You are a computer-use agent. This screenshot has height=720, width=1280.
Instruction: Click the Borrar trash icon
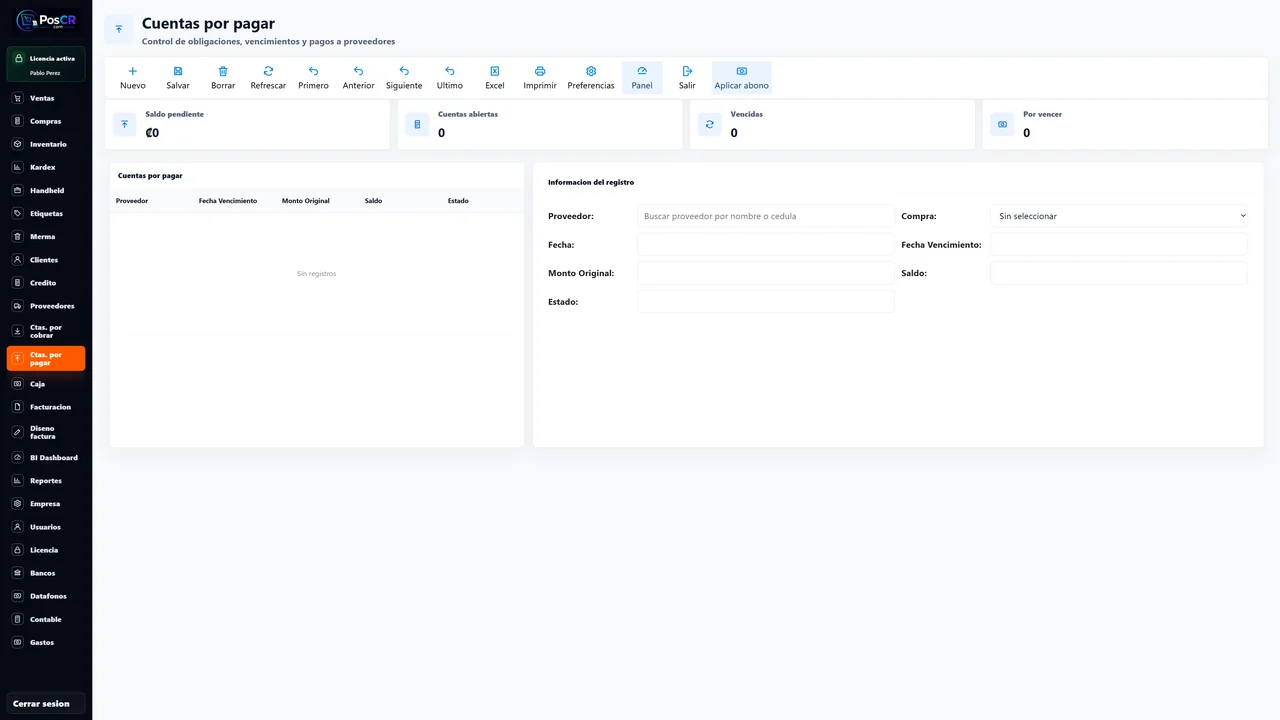[x=223, y=71]
